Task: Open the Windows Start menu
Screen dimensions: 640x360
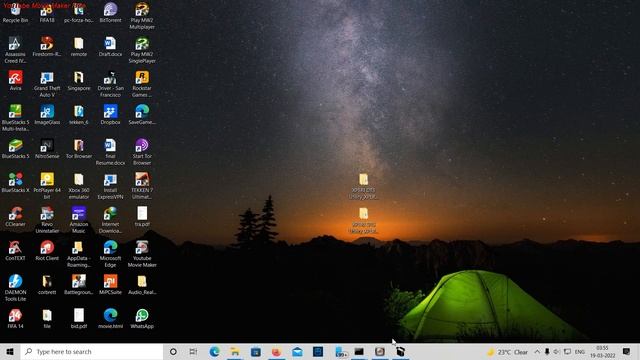Action: tap(10, 352)
